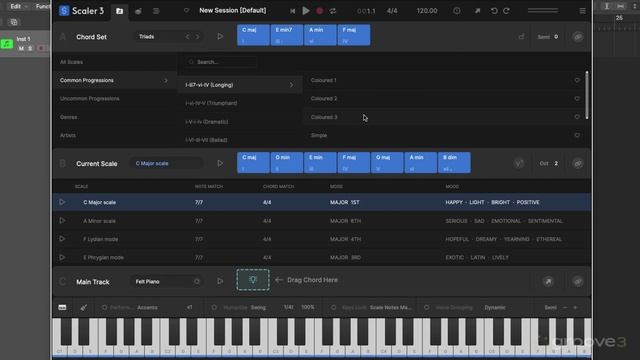This screenshot has height=360, width=640.
Task: Favorite Coloured 1 with its heart icon
Action: (577, 80)
